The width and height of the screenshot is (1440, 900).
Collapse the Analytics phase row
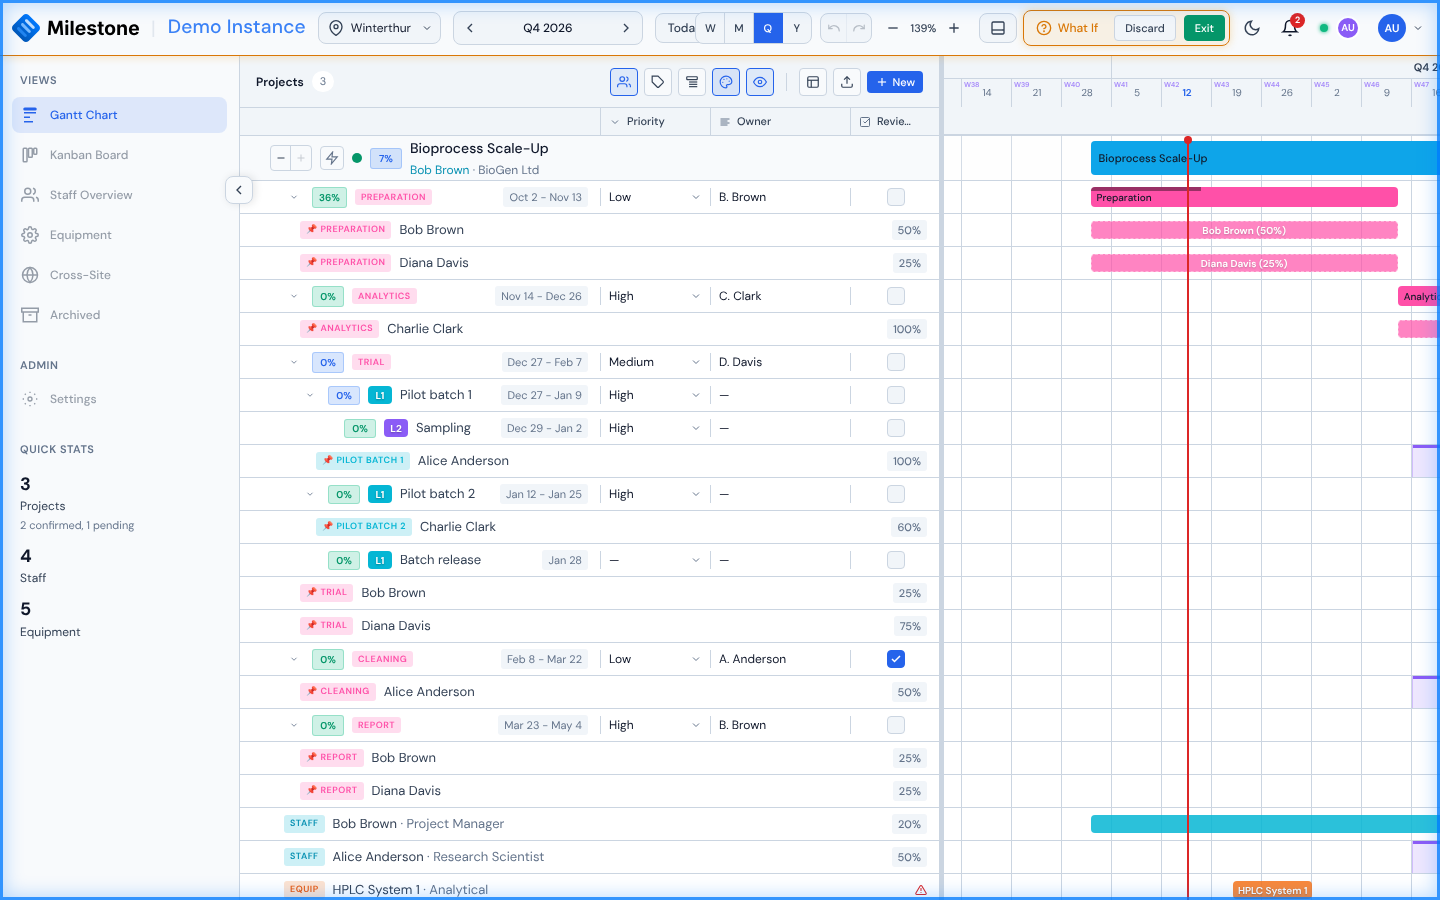point(294,296)
